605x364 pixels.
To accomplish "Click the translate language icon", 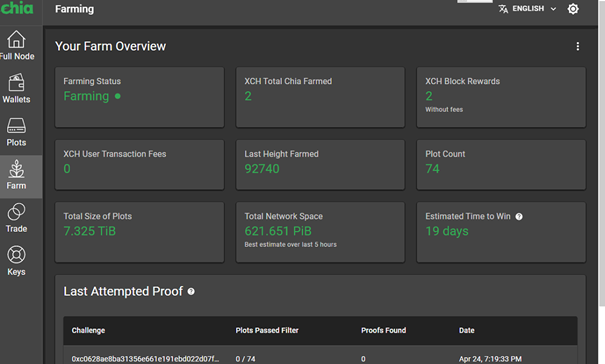I will click(503, 8).
